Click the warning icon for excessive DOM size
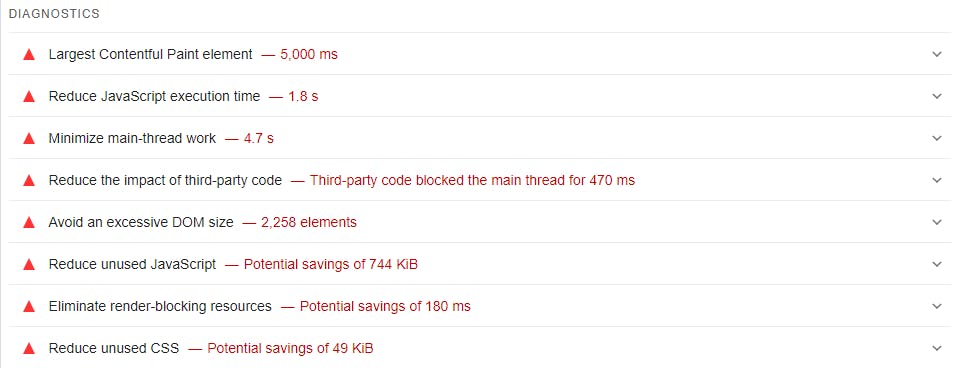The image size is (958, 368). pyautogui.click(x=29, y=223)
